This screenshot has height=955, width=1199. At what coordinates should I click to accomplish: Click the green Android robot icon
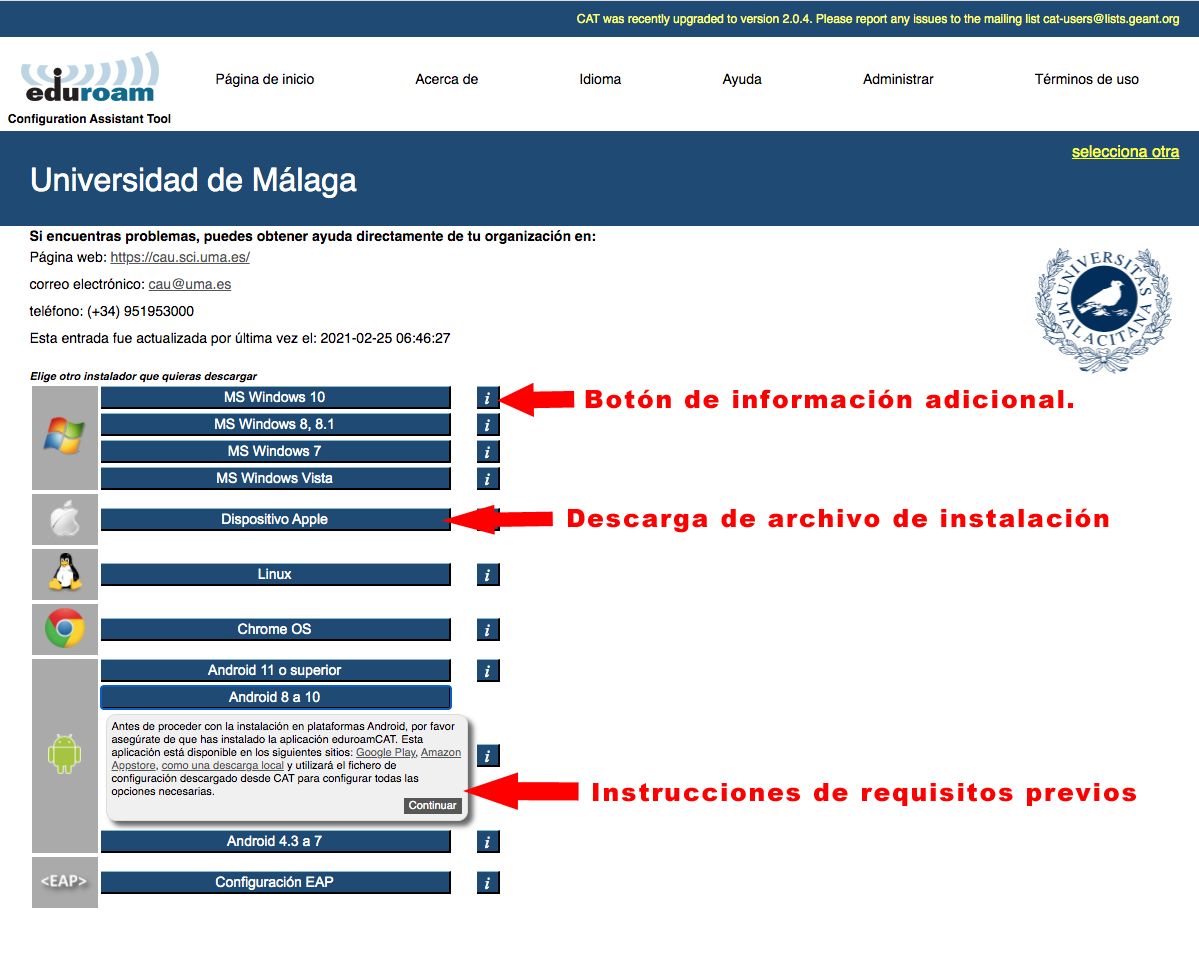pos(64,754)
